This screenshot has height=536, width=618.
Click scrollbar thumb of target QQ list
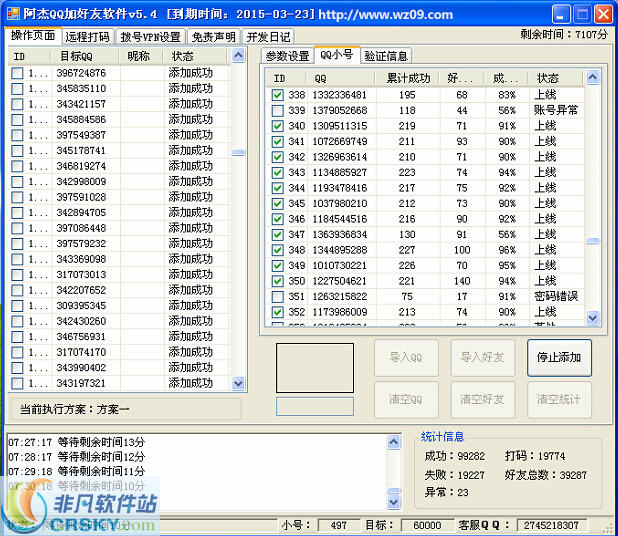[x=238, y=152]
